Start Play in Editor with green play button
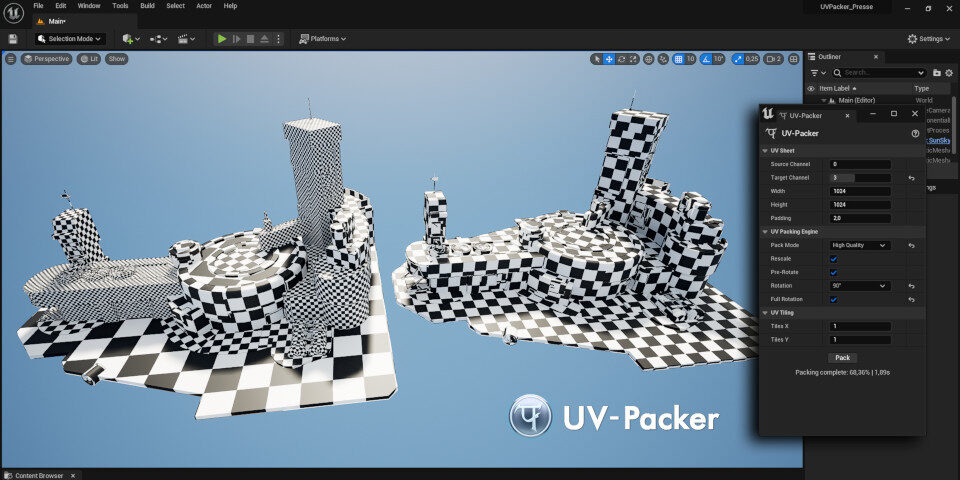Image resolution: width=960 pixels, height=480 pixels. pyautogui.click(x=222, y=39)
